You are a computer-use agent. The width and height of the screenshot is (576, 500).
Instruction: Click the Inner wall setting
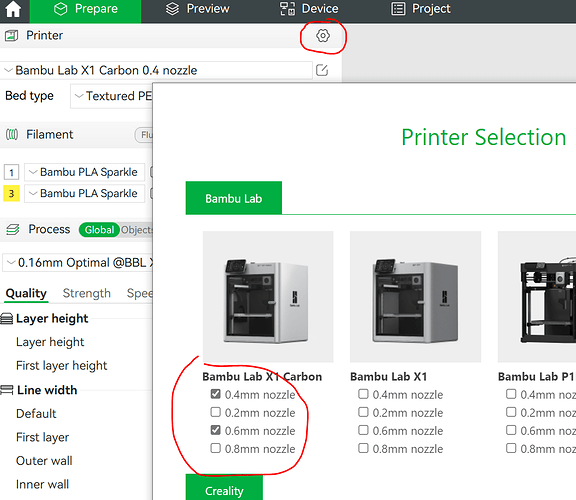tap(43, 484)
